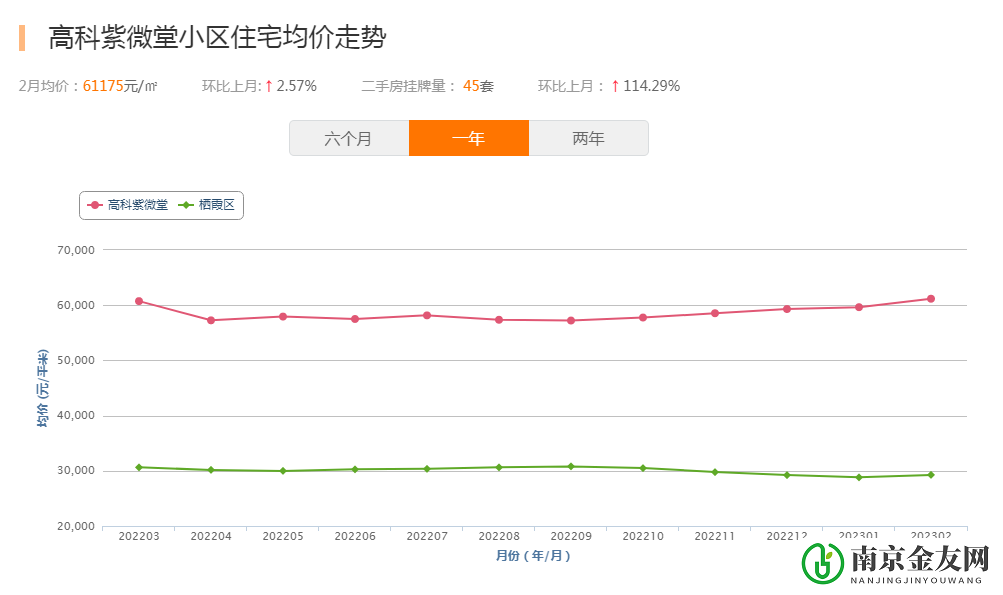
Task: Click the pink dot marker in the legend
Action: pos(93,204)
